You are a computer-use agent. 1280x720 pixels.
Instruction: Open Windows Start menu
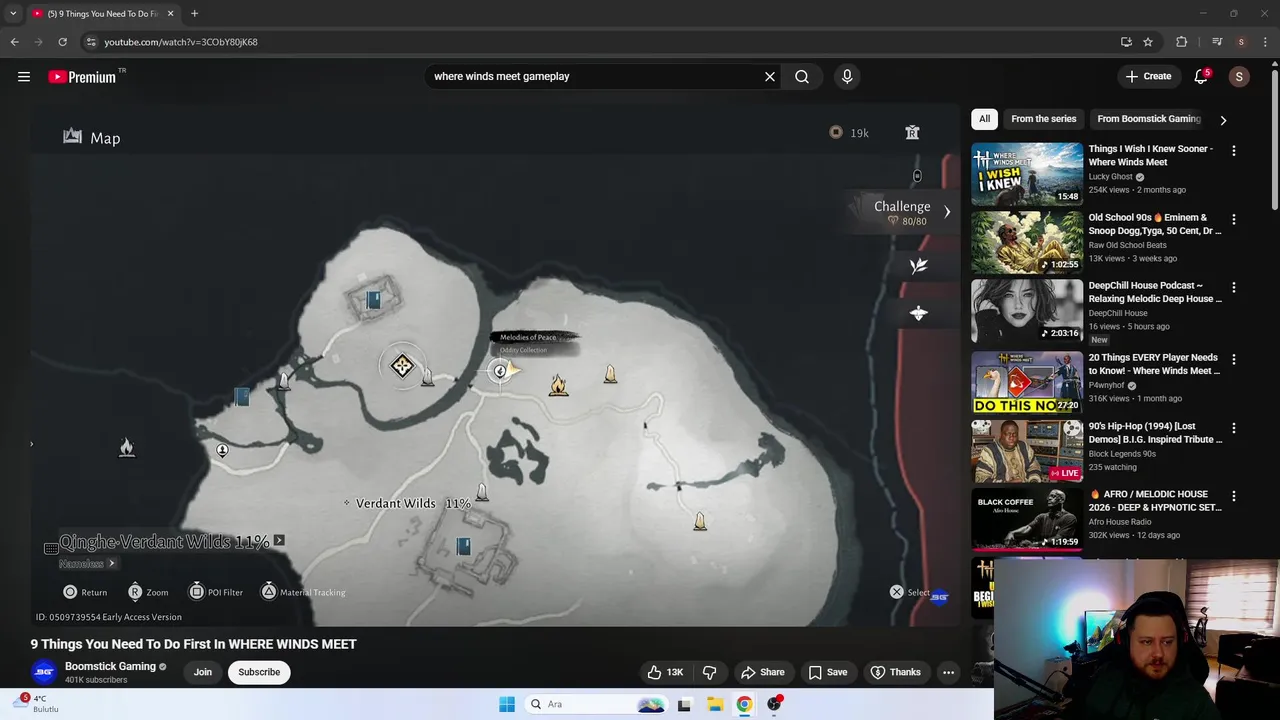point(507,704)
